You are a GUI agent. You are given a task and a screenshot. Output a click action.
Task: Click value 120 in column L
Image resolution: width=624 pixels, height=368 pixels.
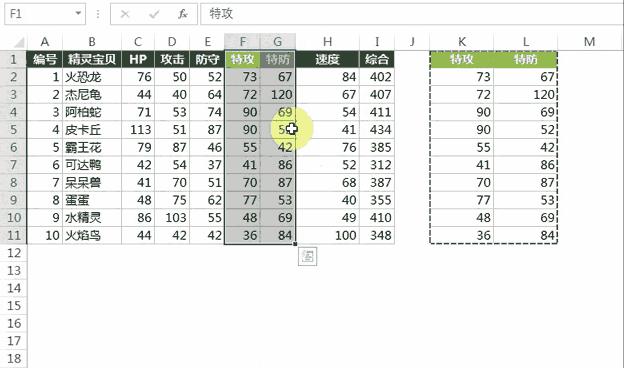pyautogui.click(x=526, y=95)
